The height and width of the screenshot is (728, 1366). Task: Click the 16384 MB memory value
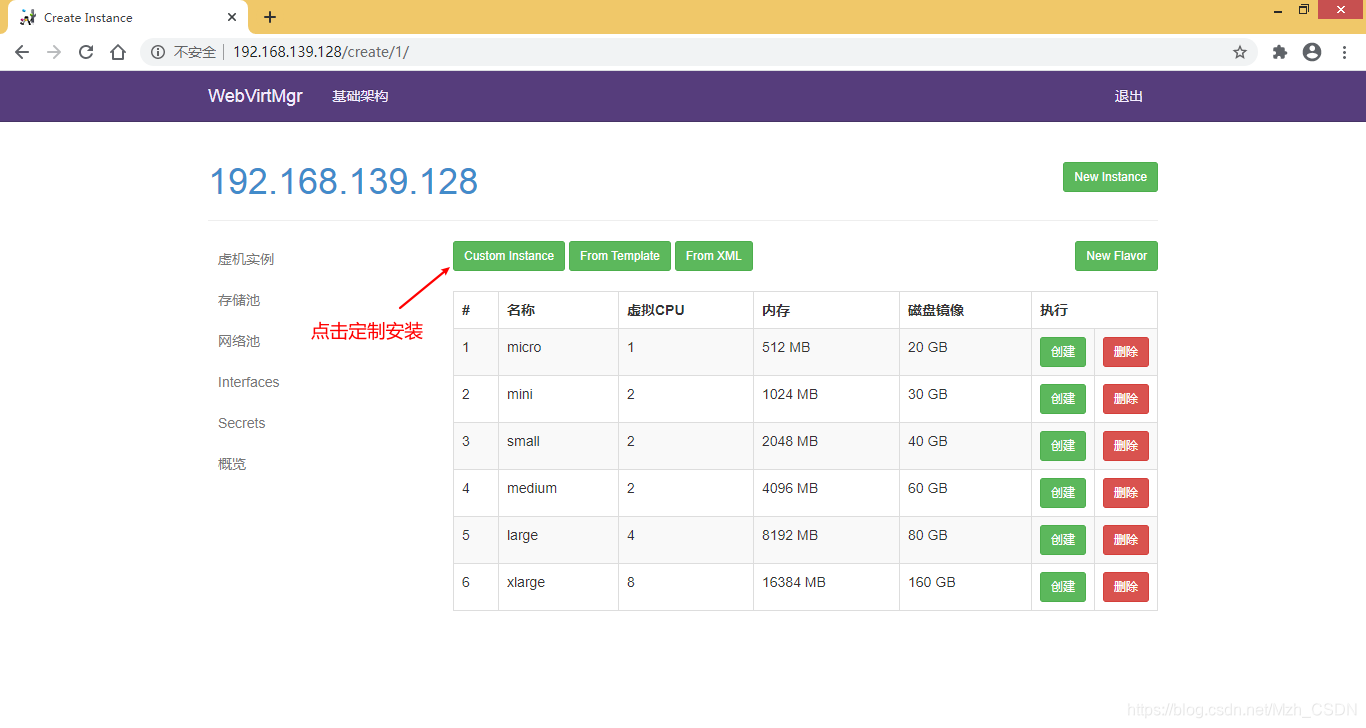coord(794,582)
